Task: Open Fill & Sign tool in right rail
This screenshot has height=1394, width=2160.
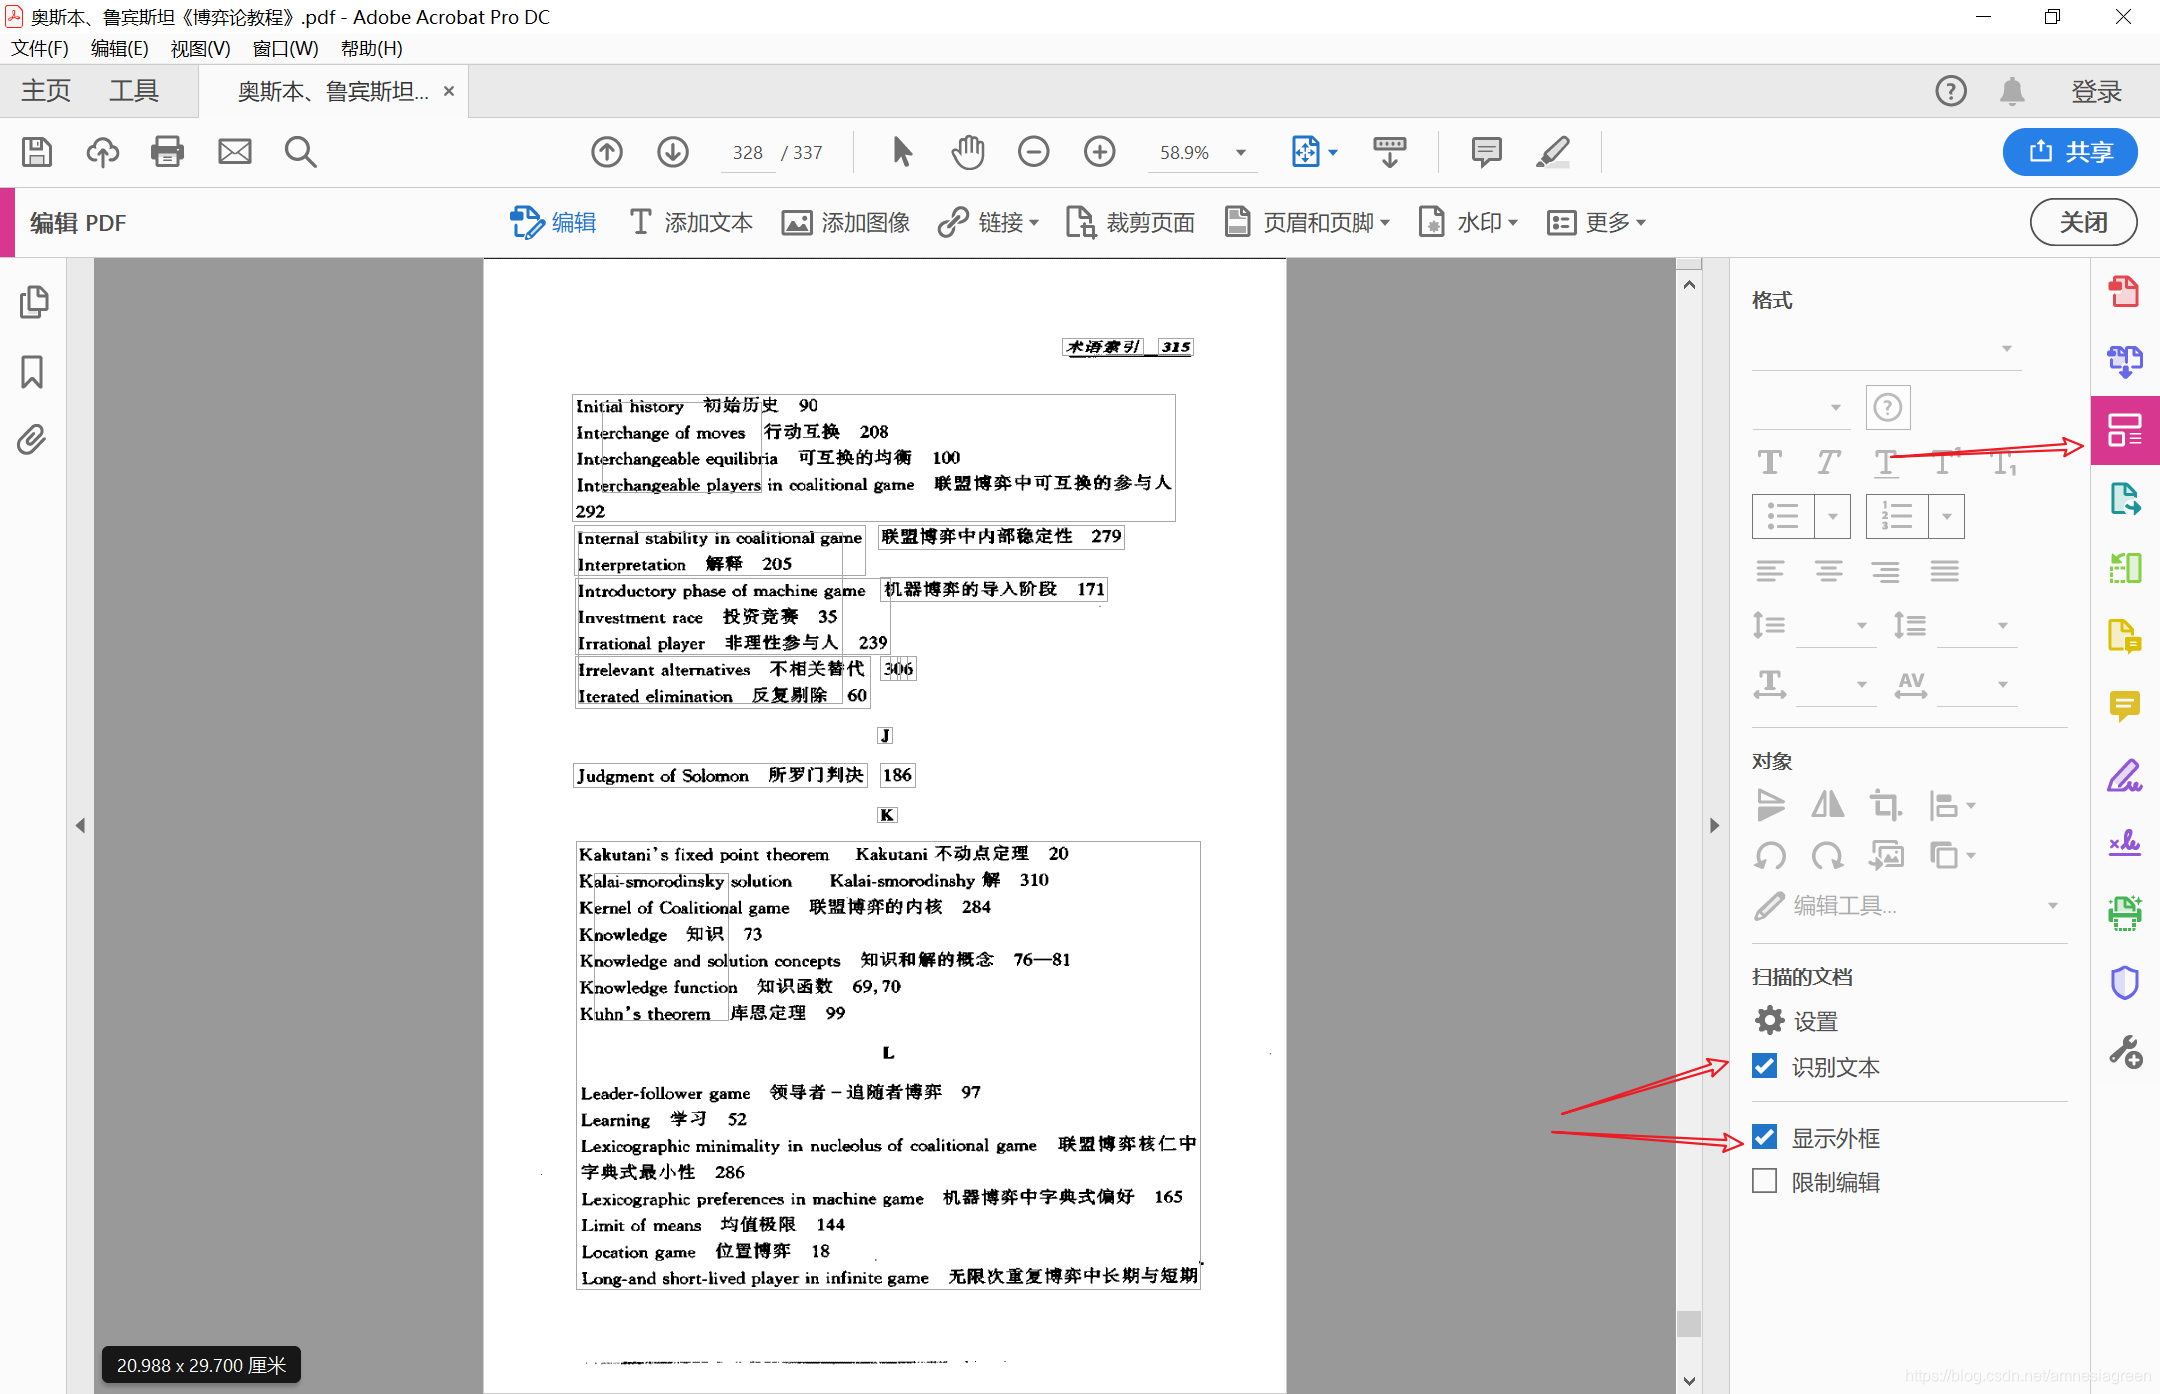Action: click(2124, 776)
